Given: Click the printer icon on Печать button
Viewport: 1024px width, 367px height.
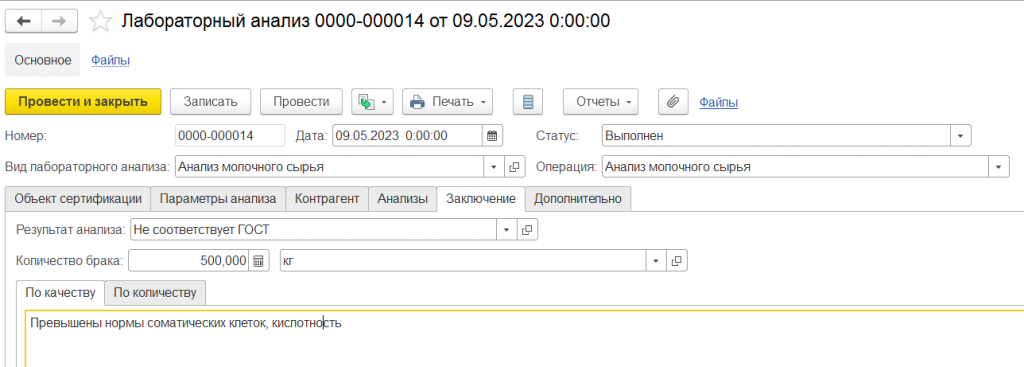Looking at the screenshot, I should [417, 102].
